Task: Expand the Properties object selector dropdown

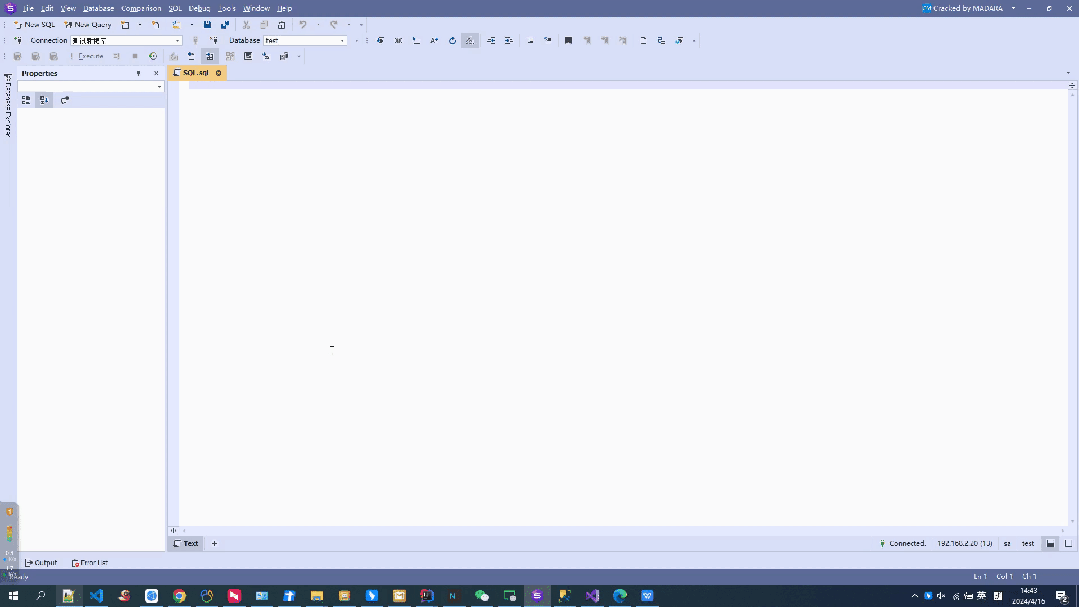Action: pos(159,87)
